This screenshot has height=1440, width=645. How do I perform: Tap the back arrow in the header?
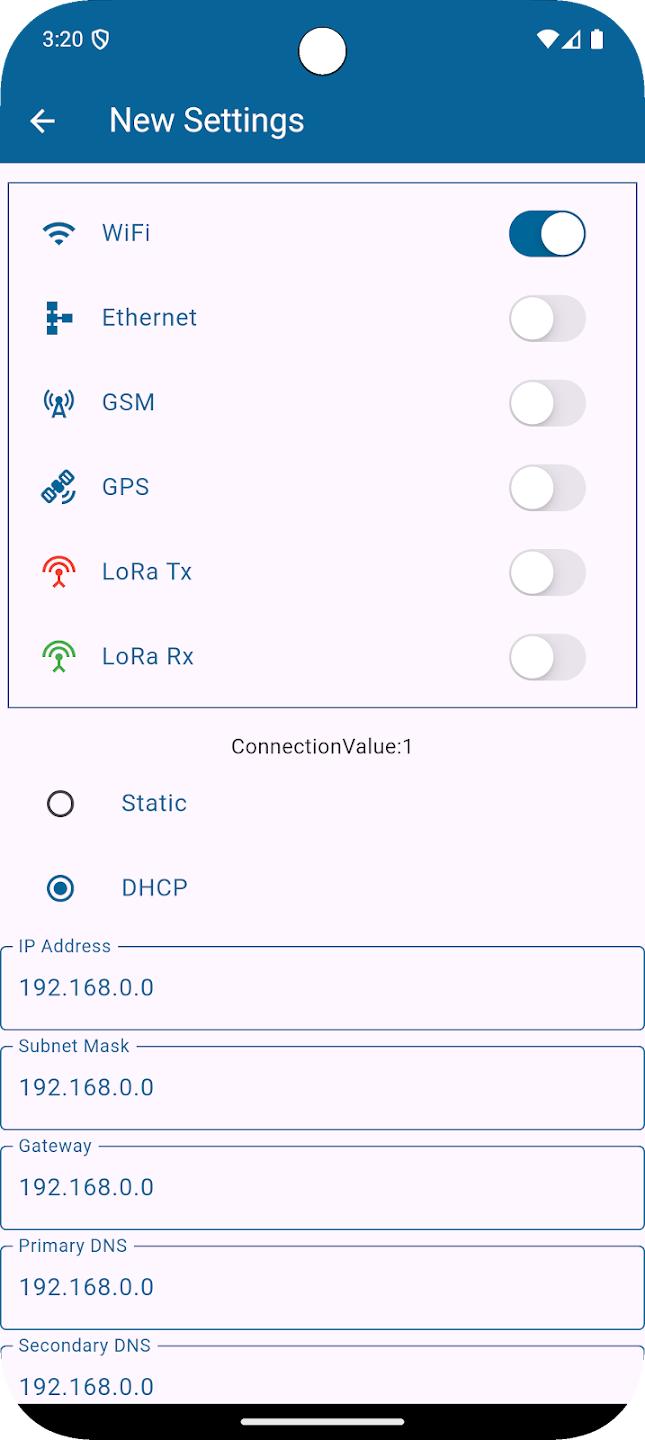coord(42,120)
